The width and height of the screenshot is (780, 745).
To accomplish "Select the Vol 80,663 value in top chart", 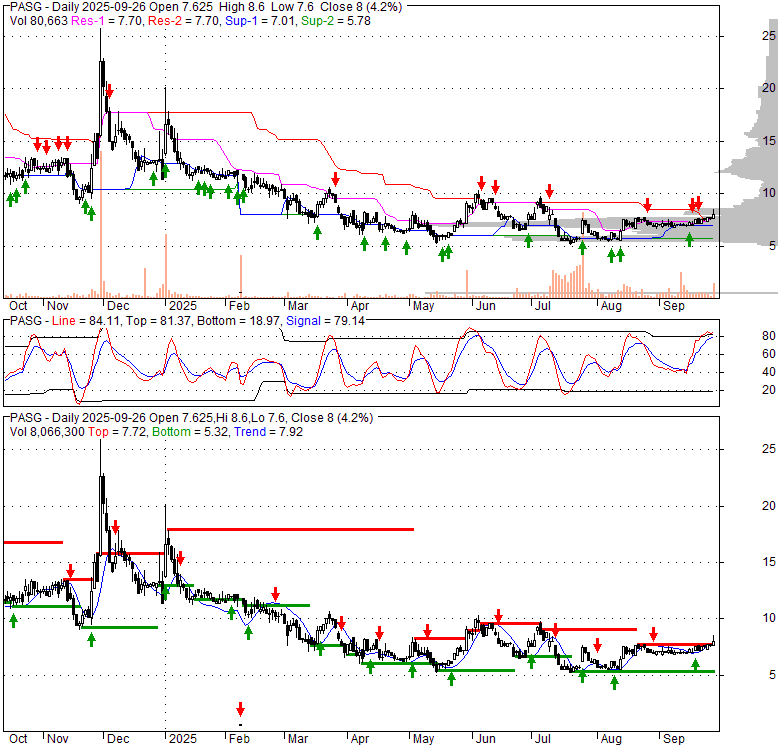I will point(39,21).
